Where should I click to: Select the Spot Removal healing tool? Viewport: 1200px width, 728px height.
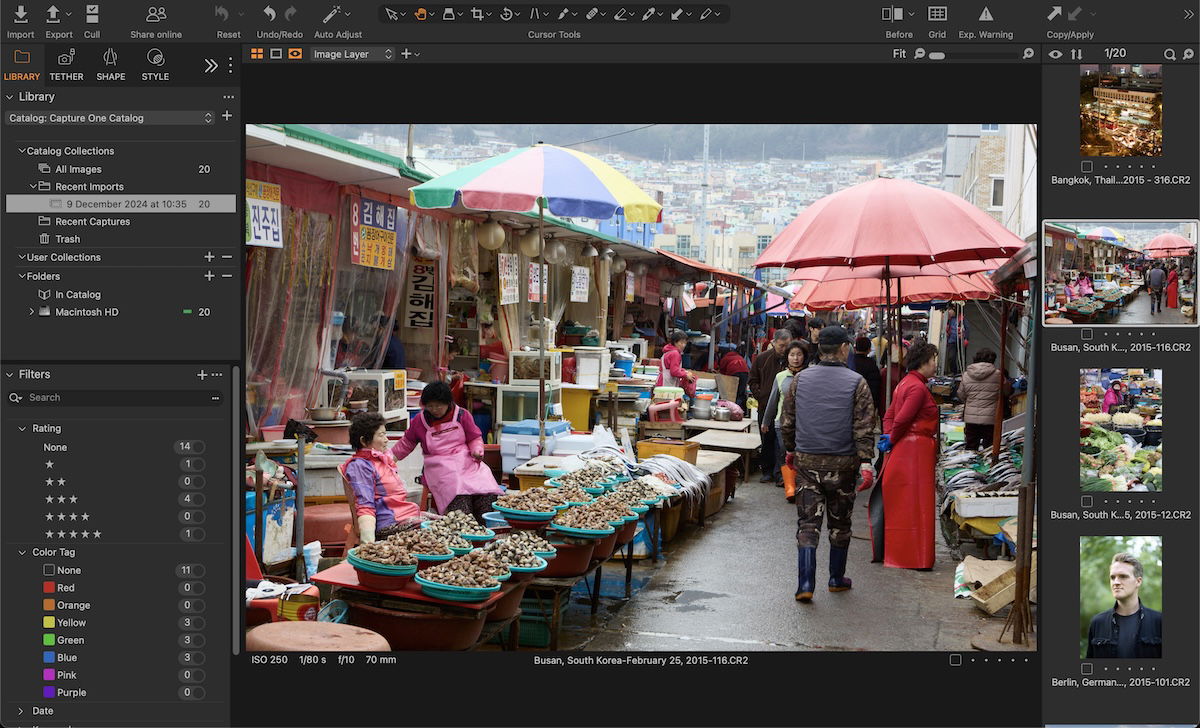pyautogui.click(x=594, y=13)
